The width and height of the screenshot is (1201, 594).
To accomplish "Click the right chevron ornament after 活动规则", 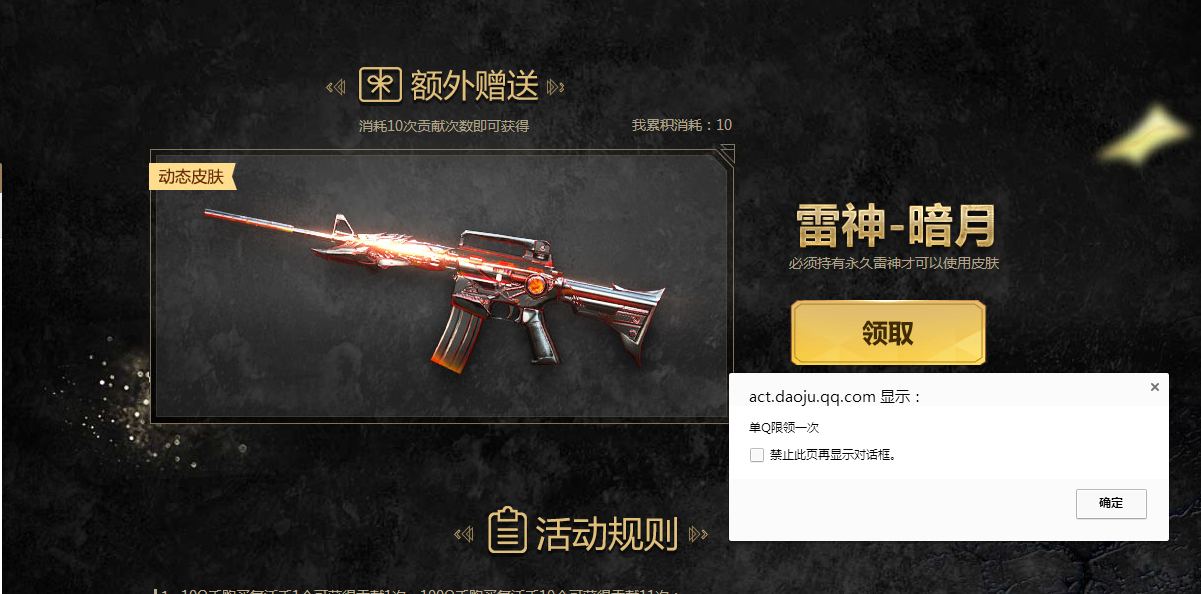I will coord(698,534).
